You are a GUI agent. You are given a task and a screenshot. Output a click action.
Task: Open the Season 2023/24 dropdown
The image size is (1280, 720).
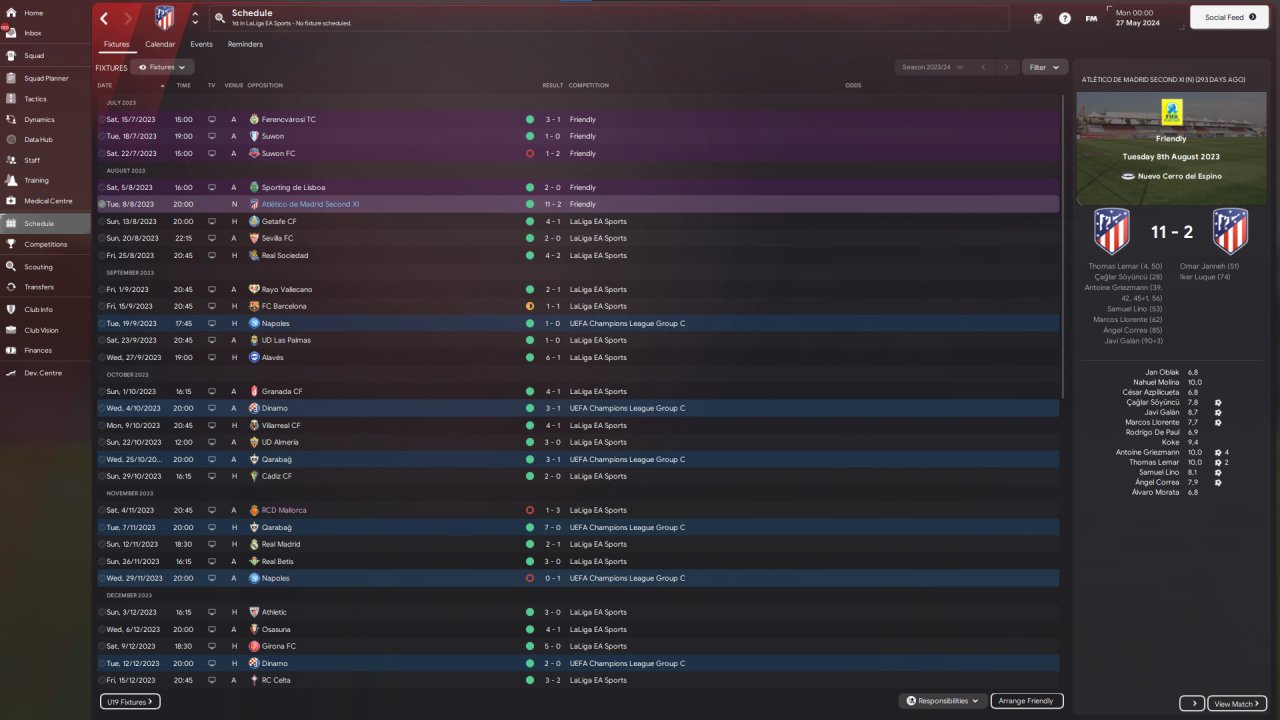coord(932,67)
